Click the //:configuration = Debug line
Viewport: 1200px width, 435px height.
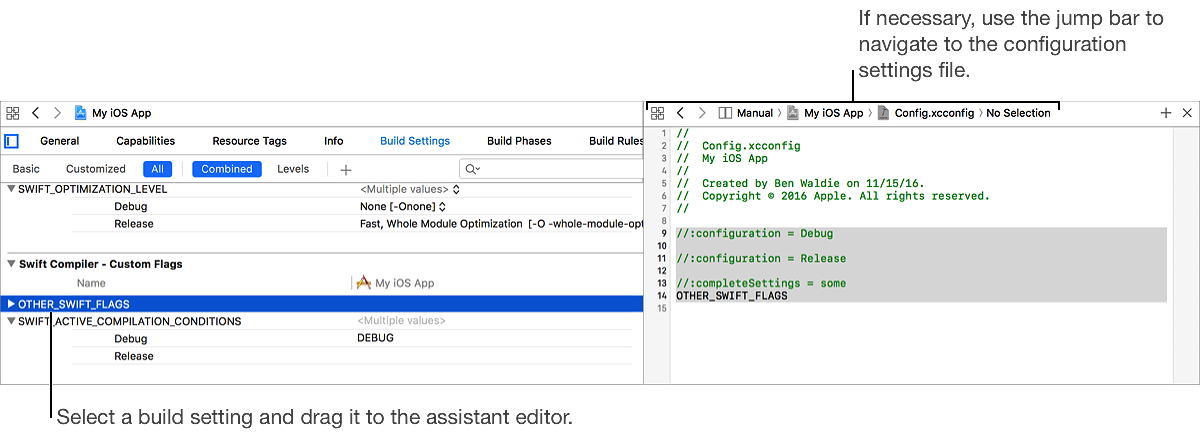[754, 233]
